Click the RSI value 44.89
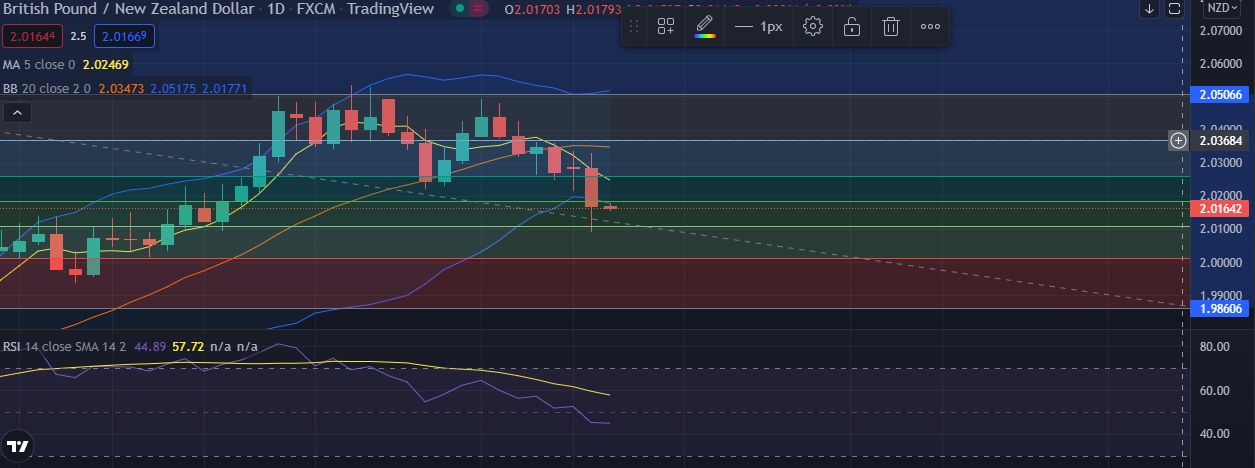Screen dimensions: 1255x468 coord(150,347)
